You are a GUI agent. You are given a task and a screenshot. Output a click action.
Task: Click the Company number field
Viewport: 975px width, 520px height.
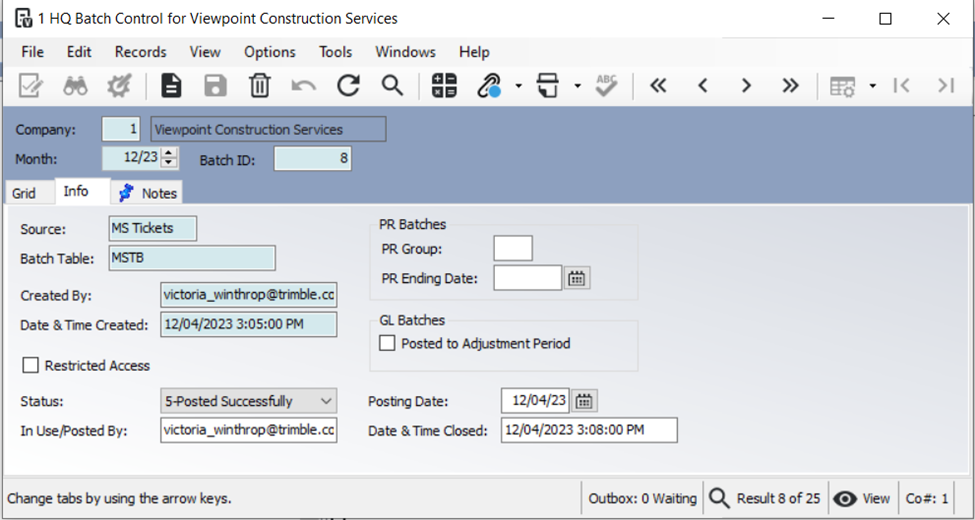click(121, 129)
